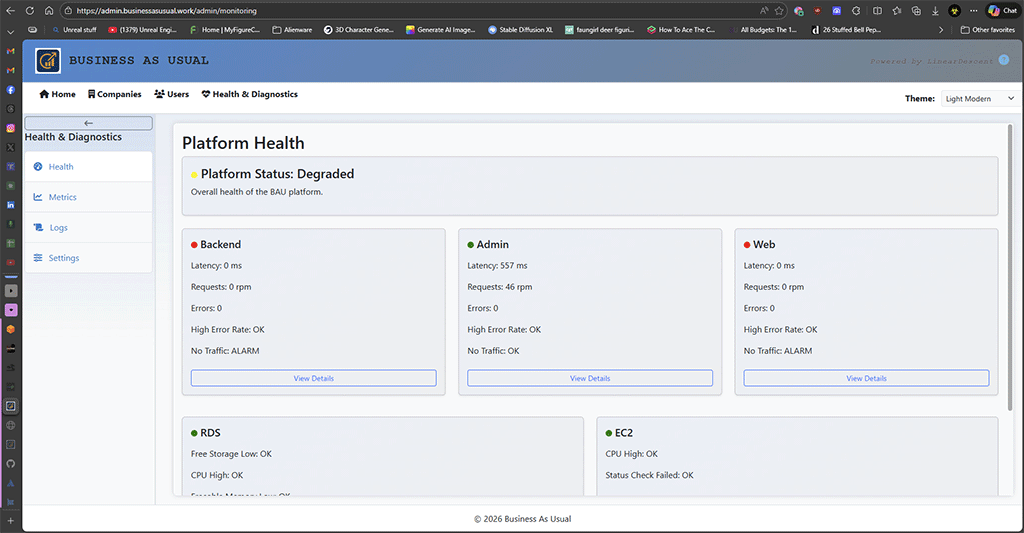Open LinkedIn from the browser sidebar
Viewport: 1024px width, 533px height.
coord(11,205)
